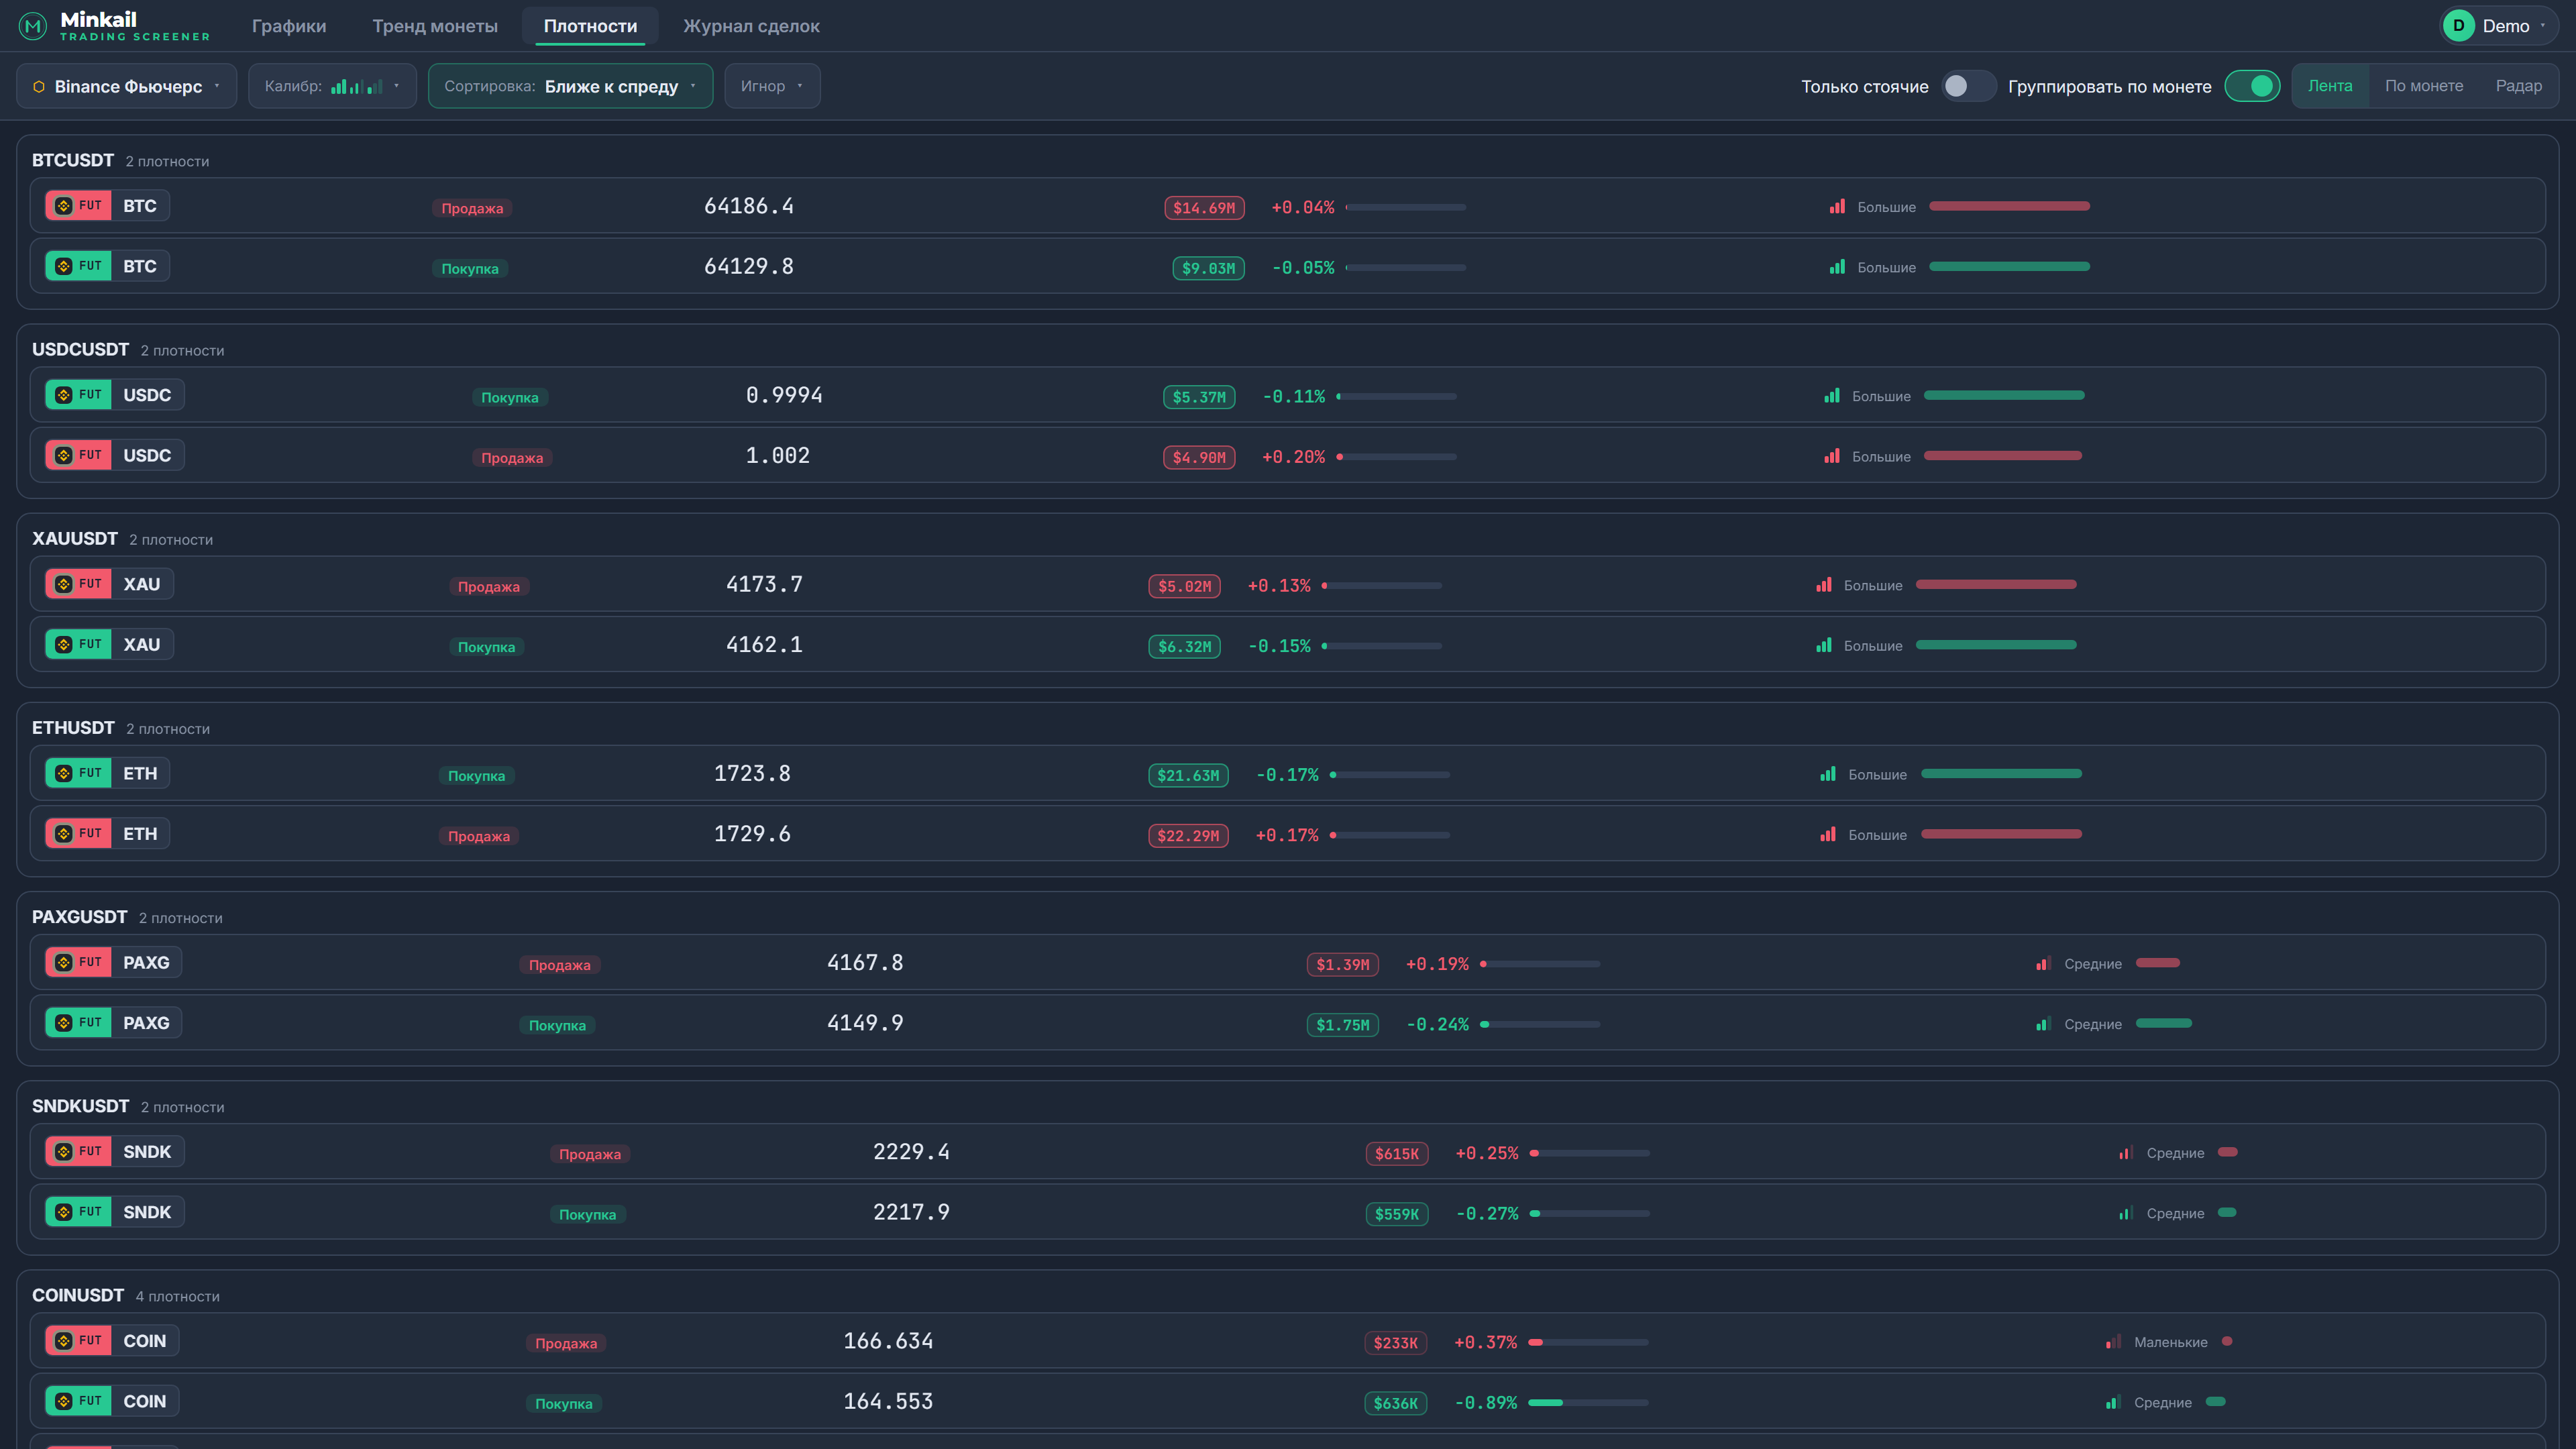Click the volume bars icon on USDC buy row

tap(1831, 396)
